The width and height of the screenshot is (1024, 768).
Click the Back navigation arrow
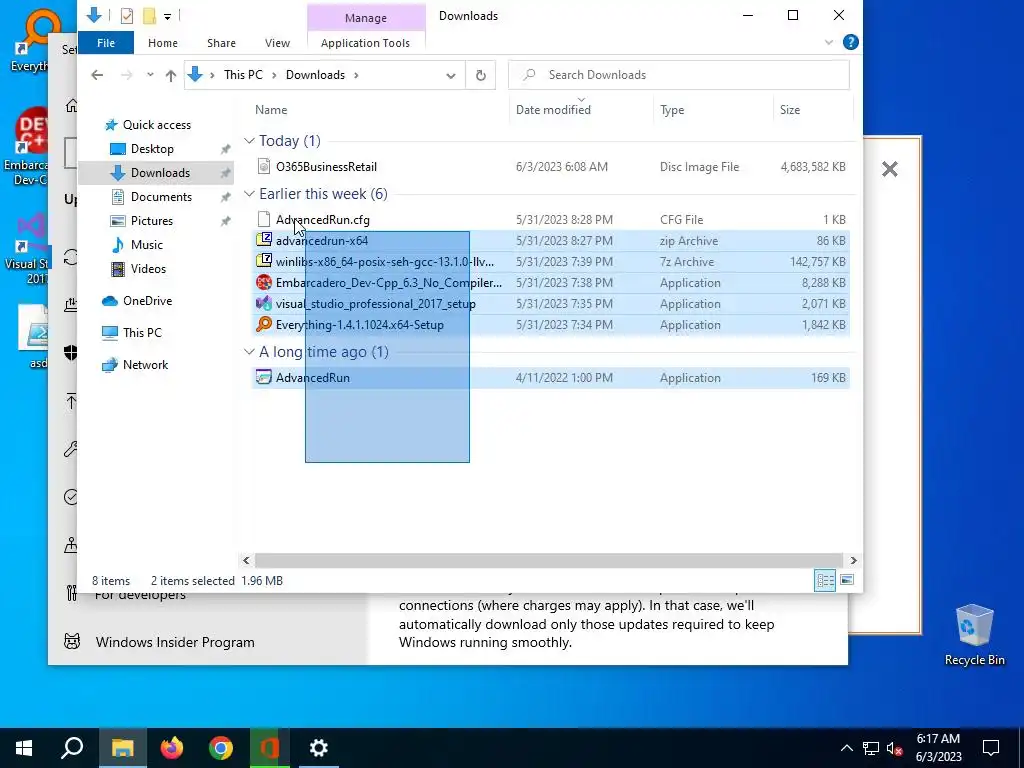97,75
